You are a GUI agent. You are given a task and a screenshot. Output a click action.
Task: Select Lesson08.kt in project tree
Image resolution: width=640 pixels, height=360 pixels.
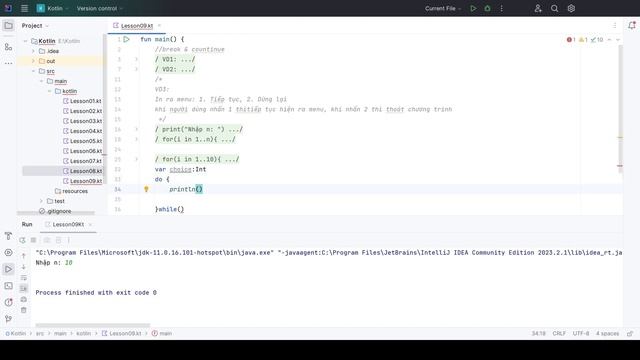[82, 171]
